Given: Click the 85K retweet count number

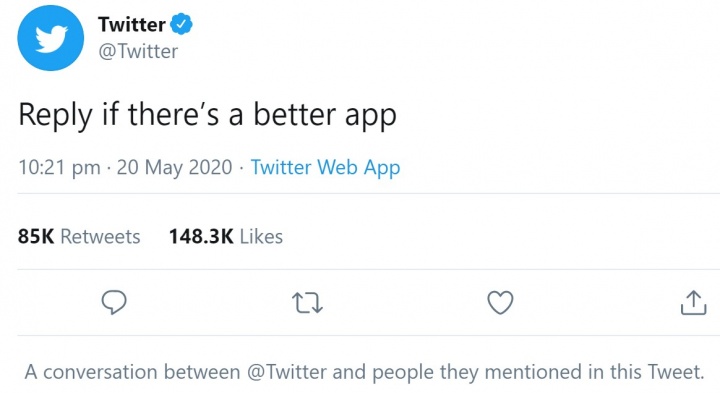Looking at the screenshot, I should pyautogui.click(x=36, y=237).
